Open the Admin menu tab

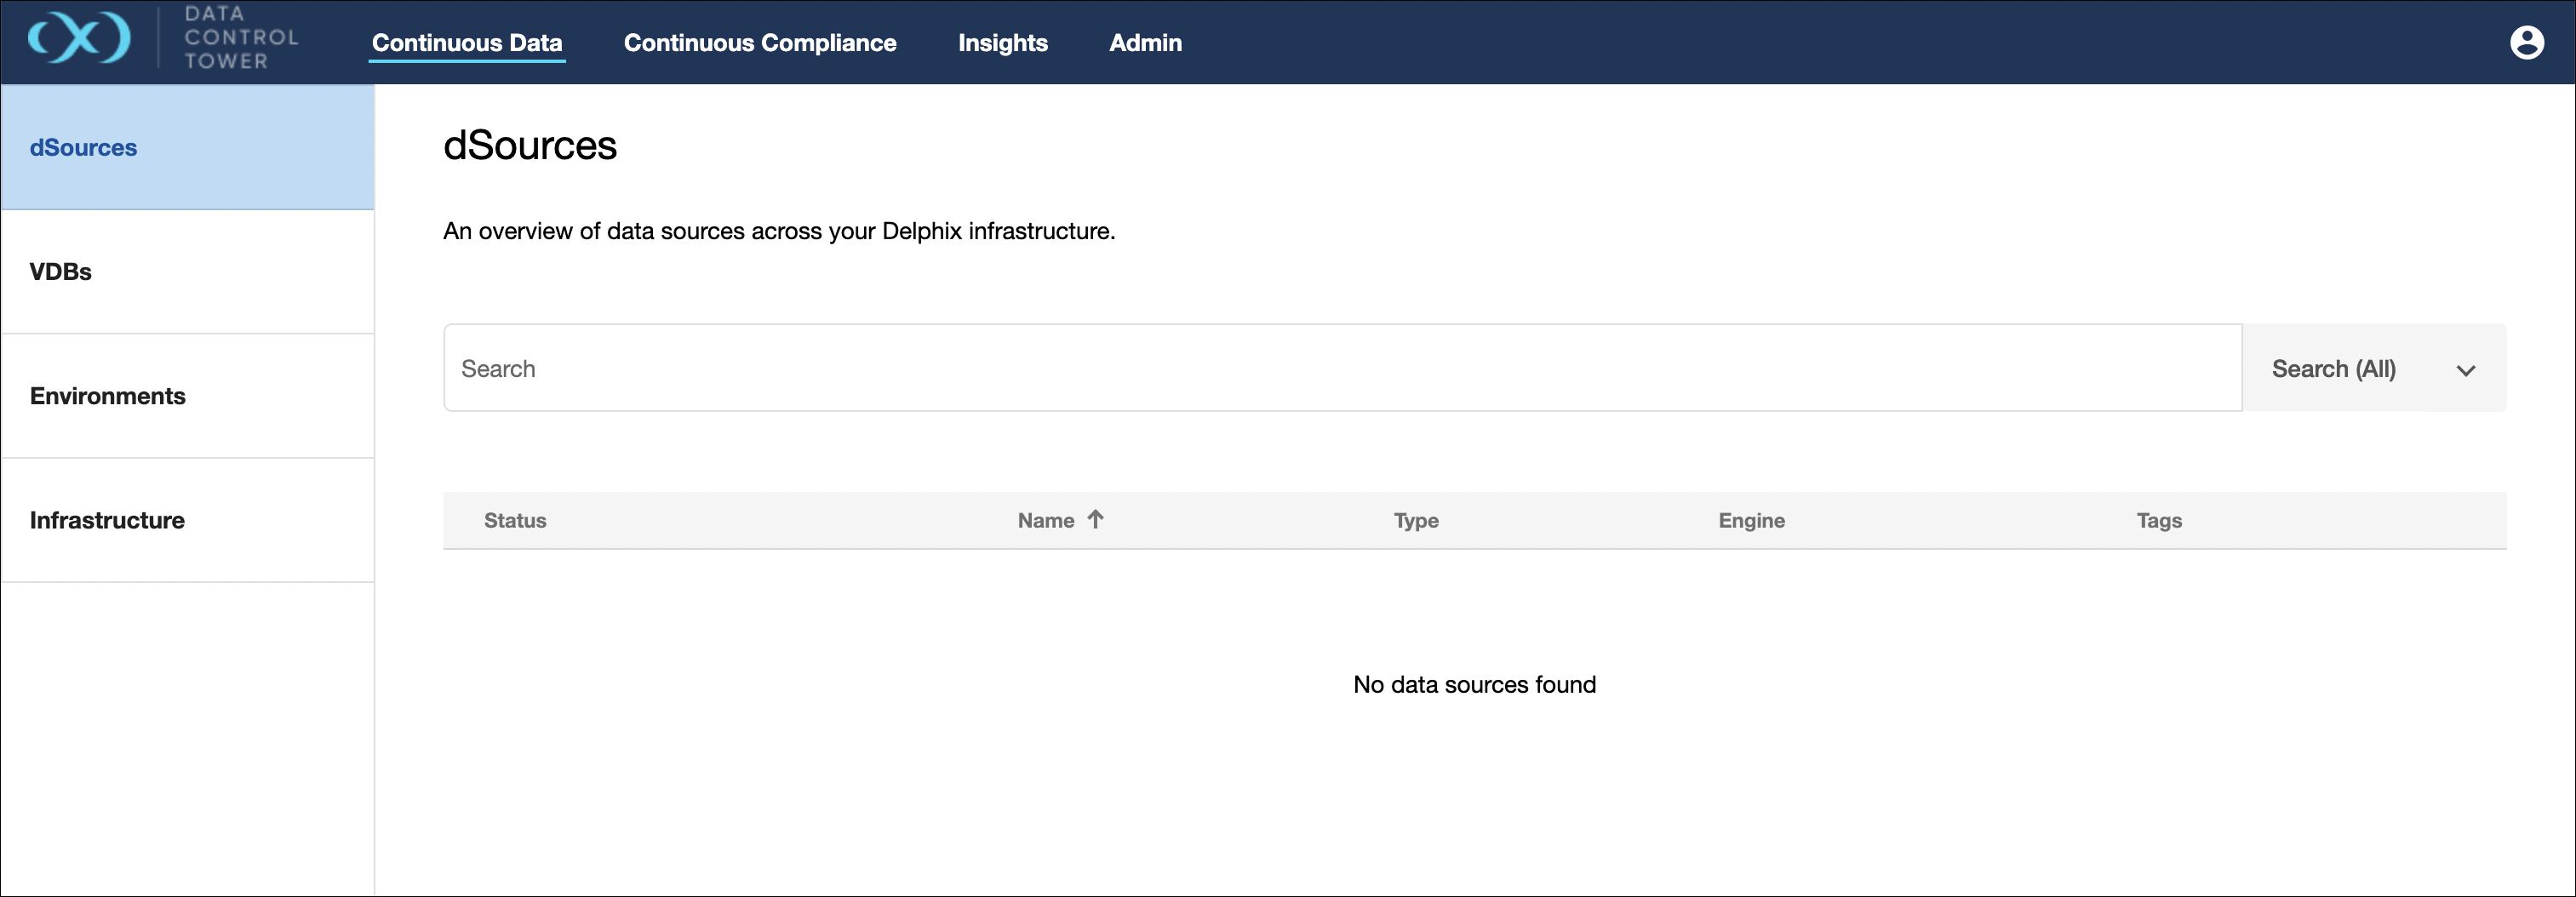tap(1145, 43)
